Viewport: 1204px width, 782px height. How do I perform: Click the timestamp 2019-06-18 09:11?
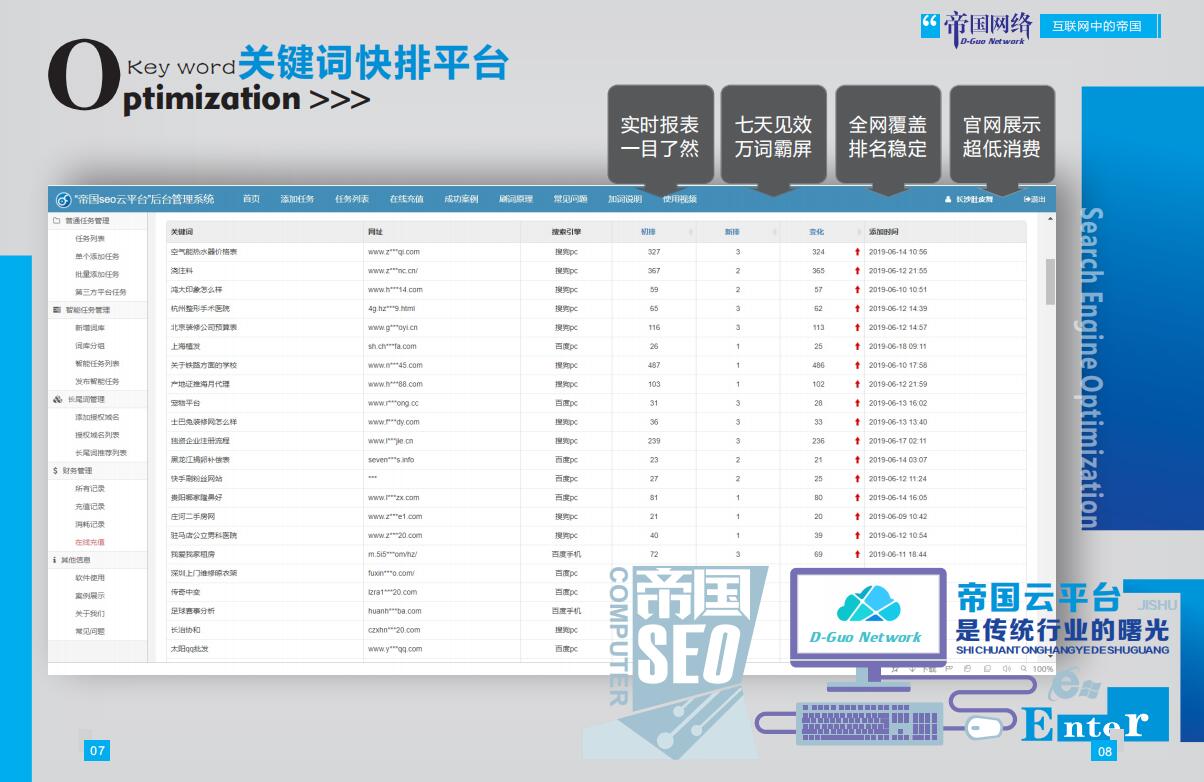pyautogui.click(x=898, y=346)
